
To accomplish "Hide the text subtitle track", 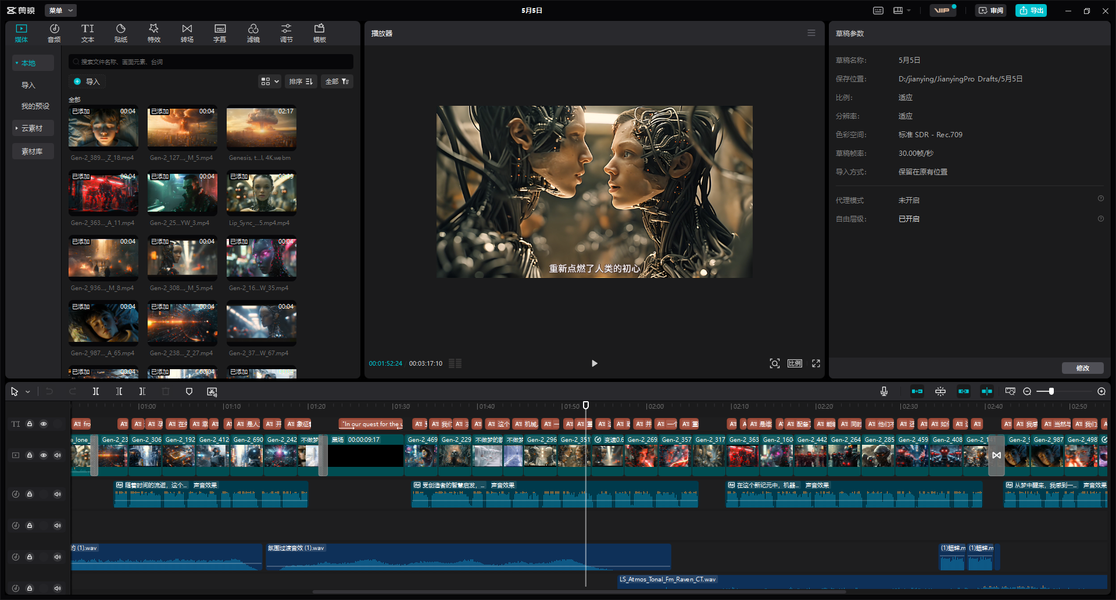I will click(x=43, y=423).
